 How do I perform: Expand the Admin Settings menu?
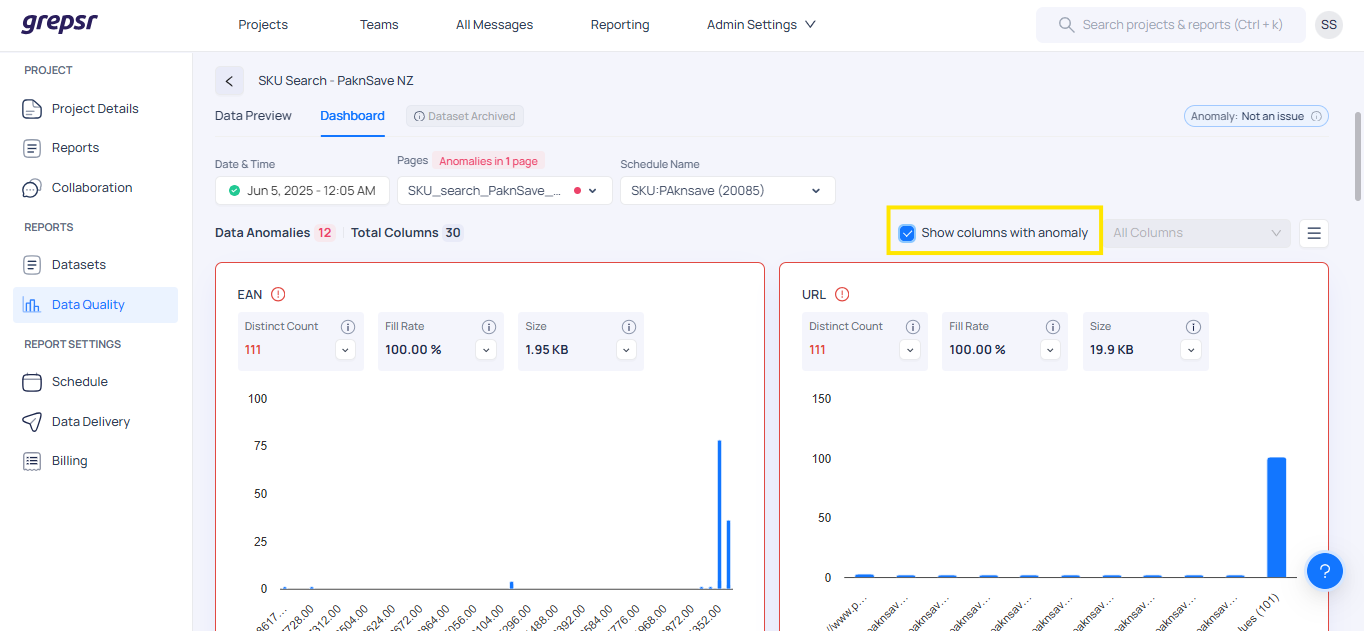tap(761, 25)
